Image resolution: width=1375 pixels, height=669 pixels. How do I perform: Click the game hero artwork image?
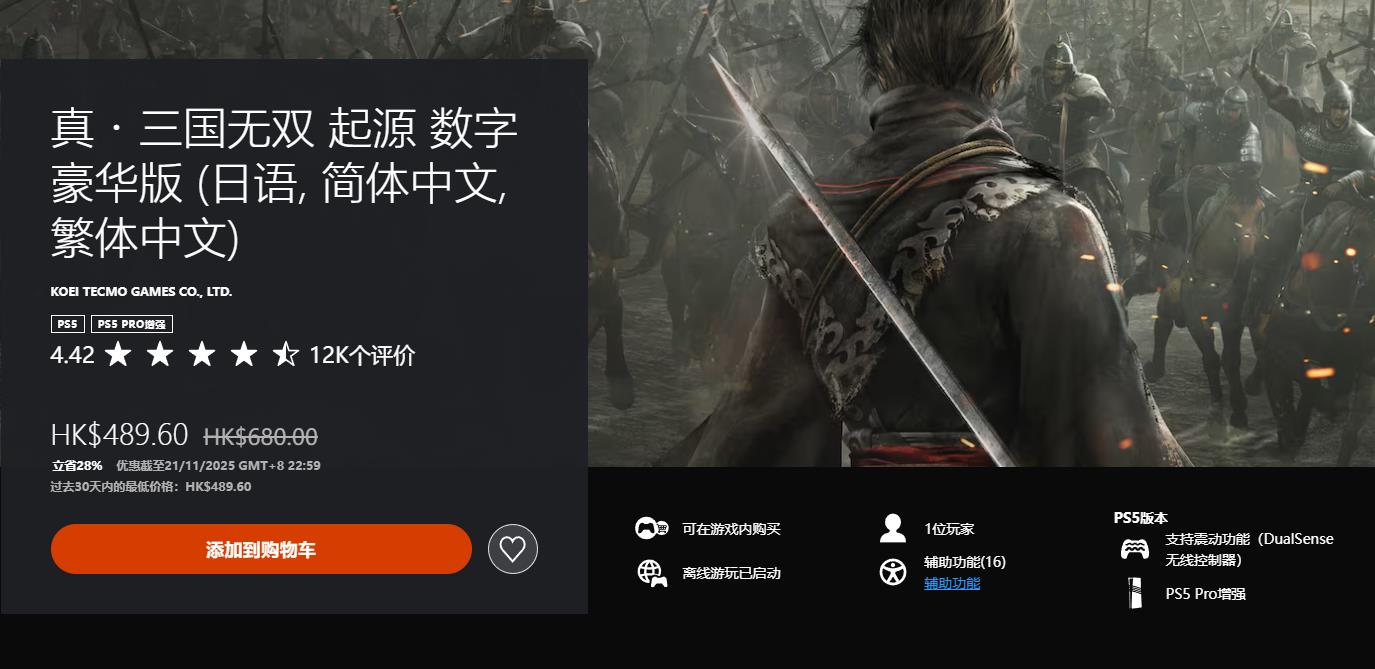pyautogui.click(x=981, y=233)
